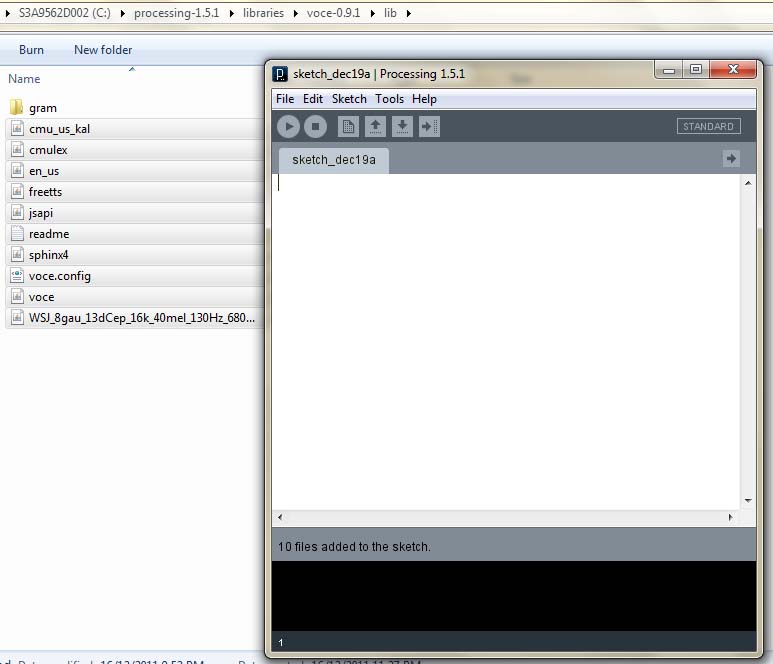Click the '10 files added to the sketch.' status message
This screenshot has width=773, height=664.
[354, 547]
